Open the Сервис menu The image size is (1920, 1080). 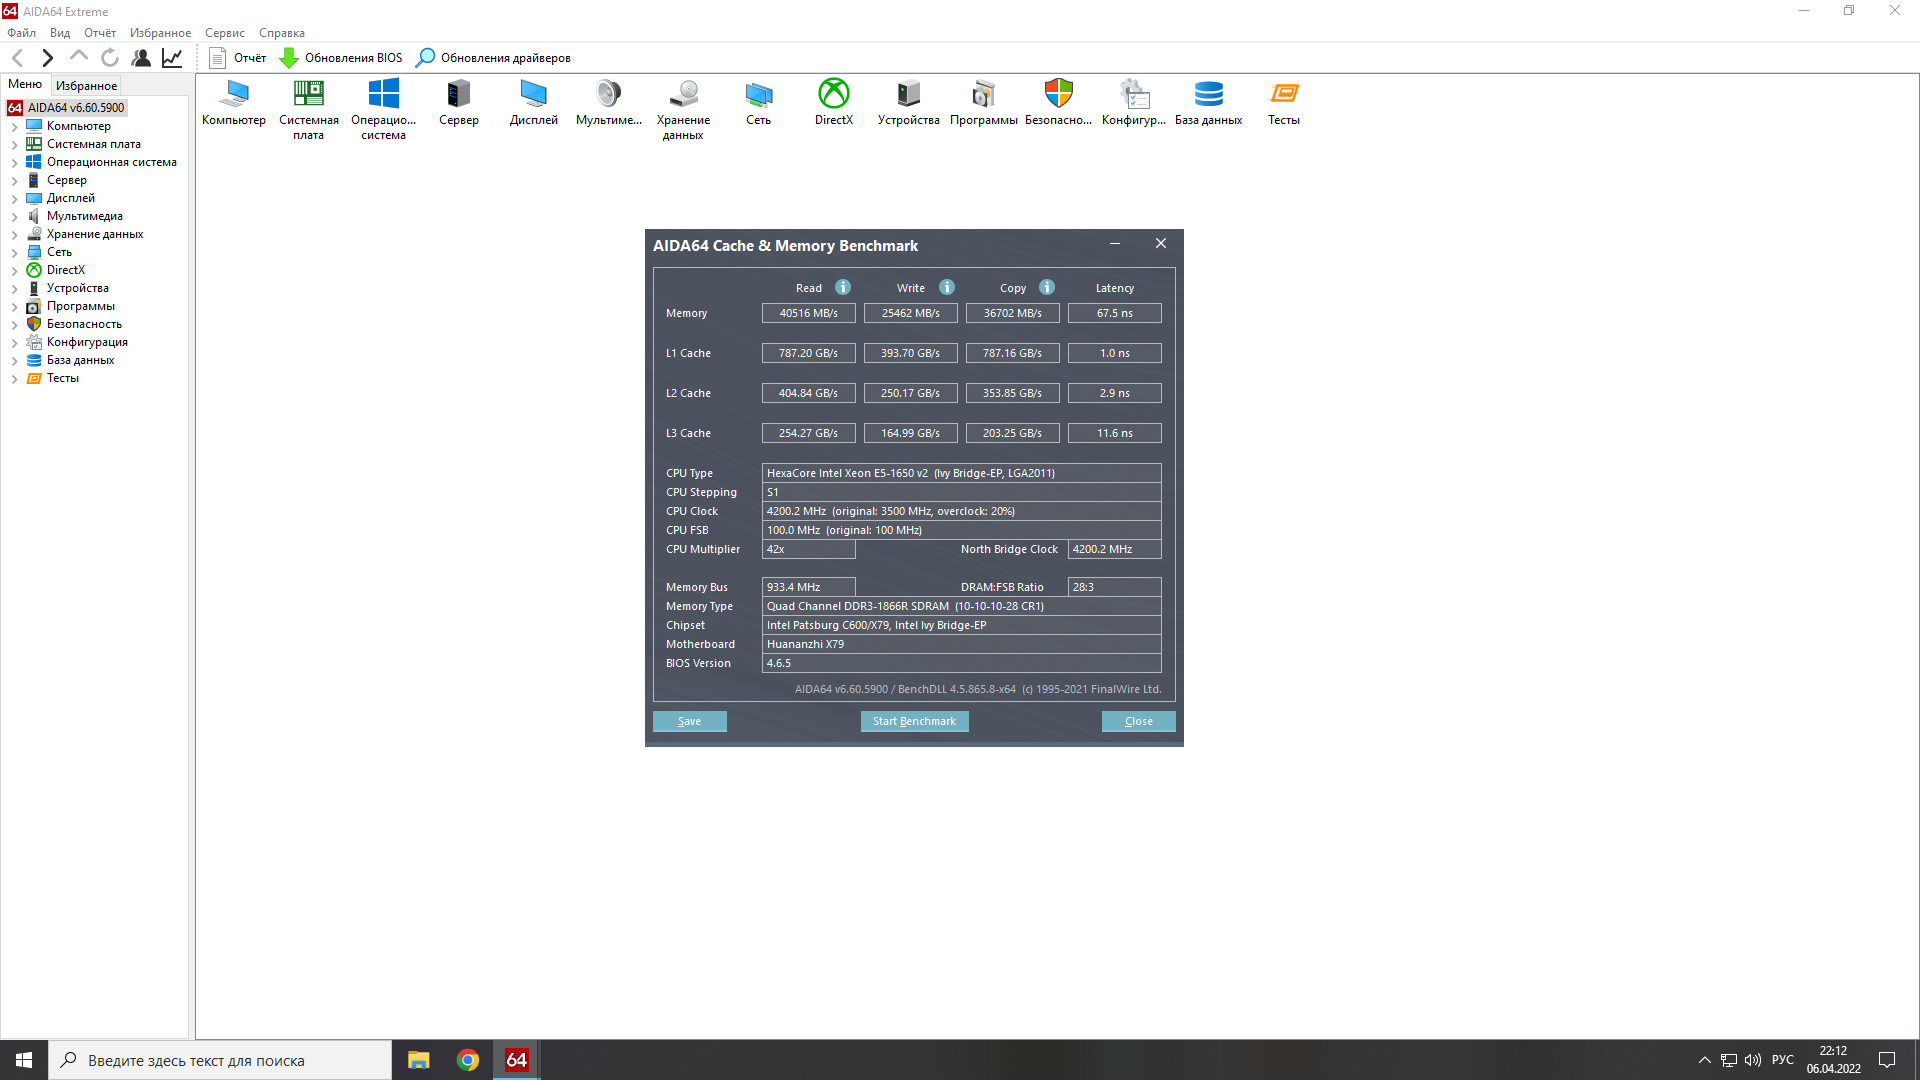coord(224,33)
